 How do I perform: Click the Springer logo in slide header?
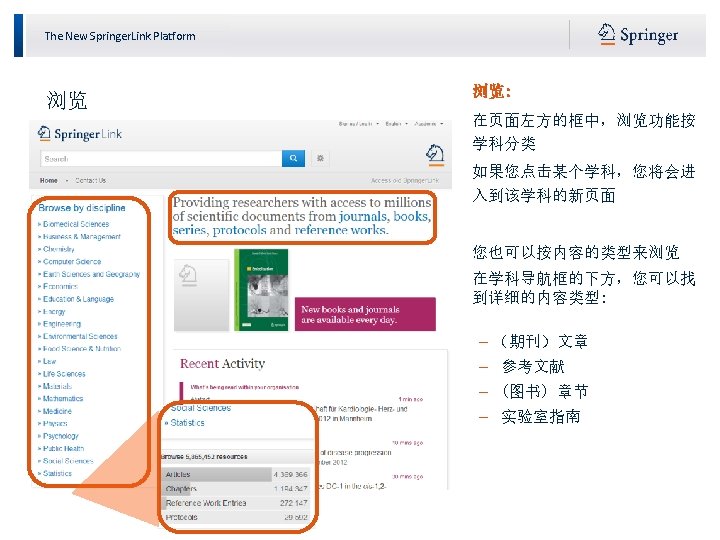click(638, 35)
